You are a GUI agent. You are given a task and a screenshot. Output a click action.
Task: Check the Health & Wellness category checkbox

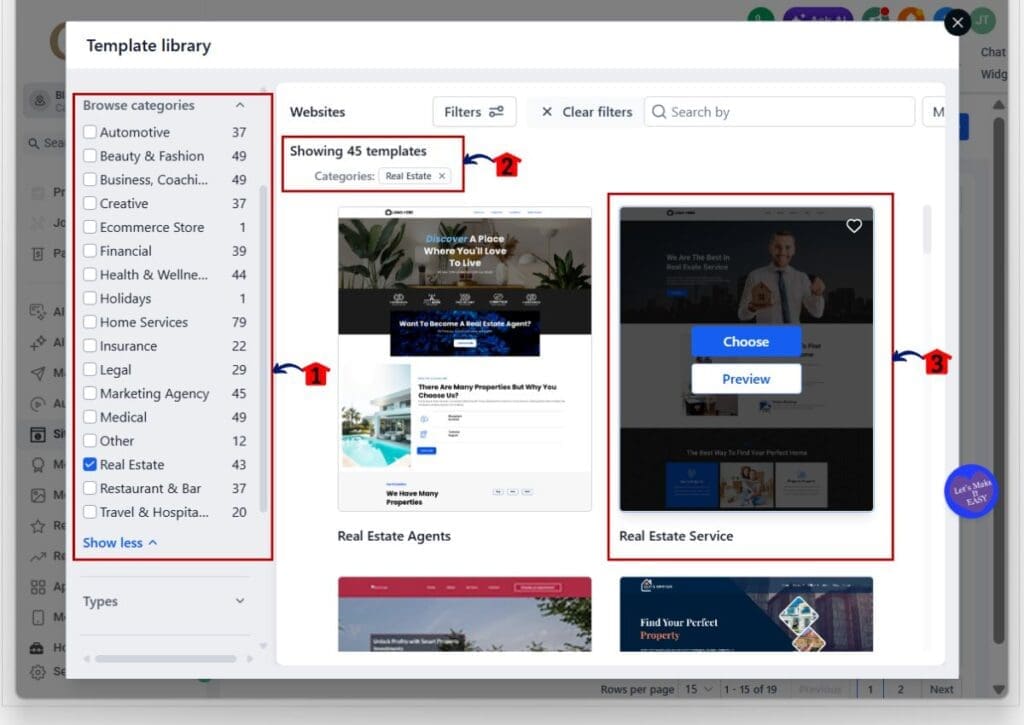click(x=90, y=274)
